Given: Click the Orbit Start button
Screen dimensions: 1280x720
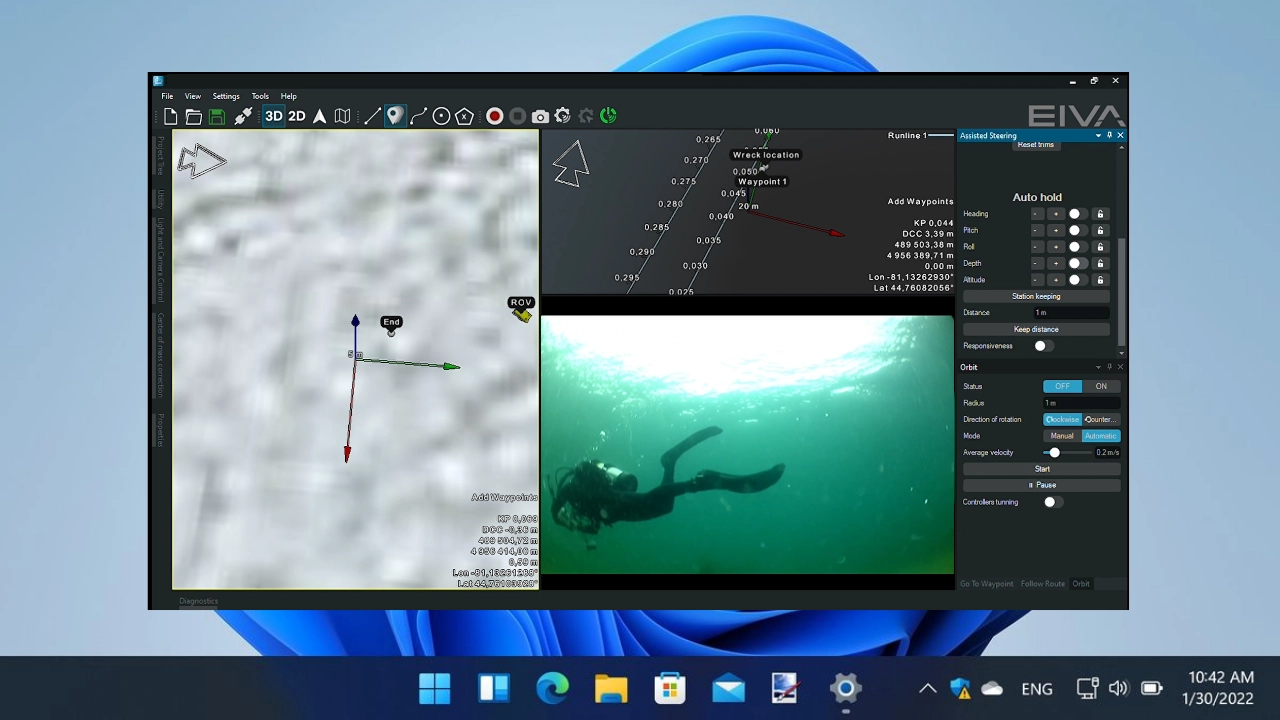Looking at the screenshot, I should [x=1042, y=469].
